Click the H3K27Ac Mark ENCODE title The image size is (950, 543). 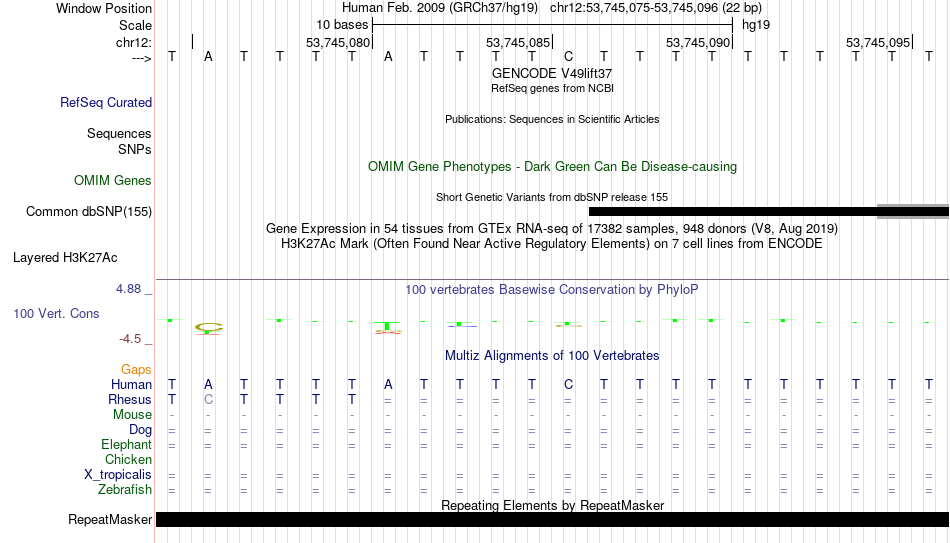[x=552, y=244]
